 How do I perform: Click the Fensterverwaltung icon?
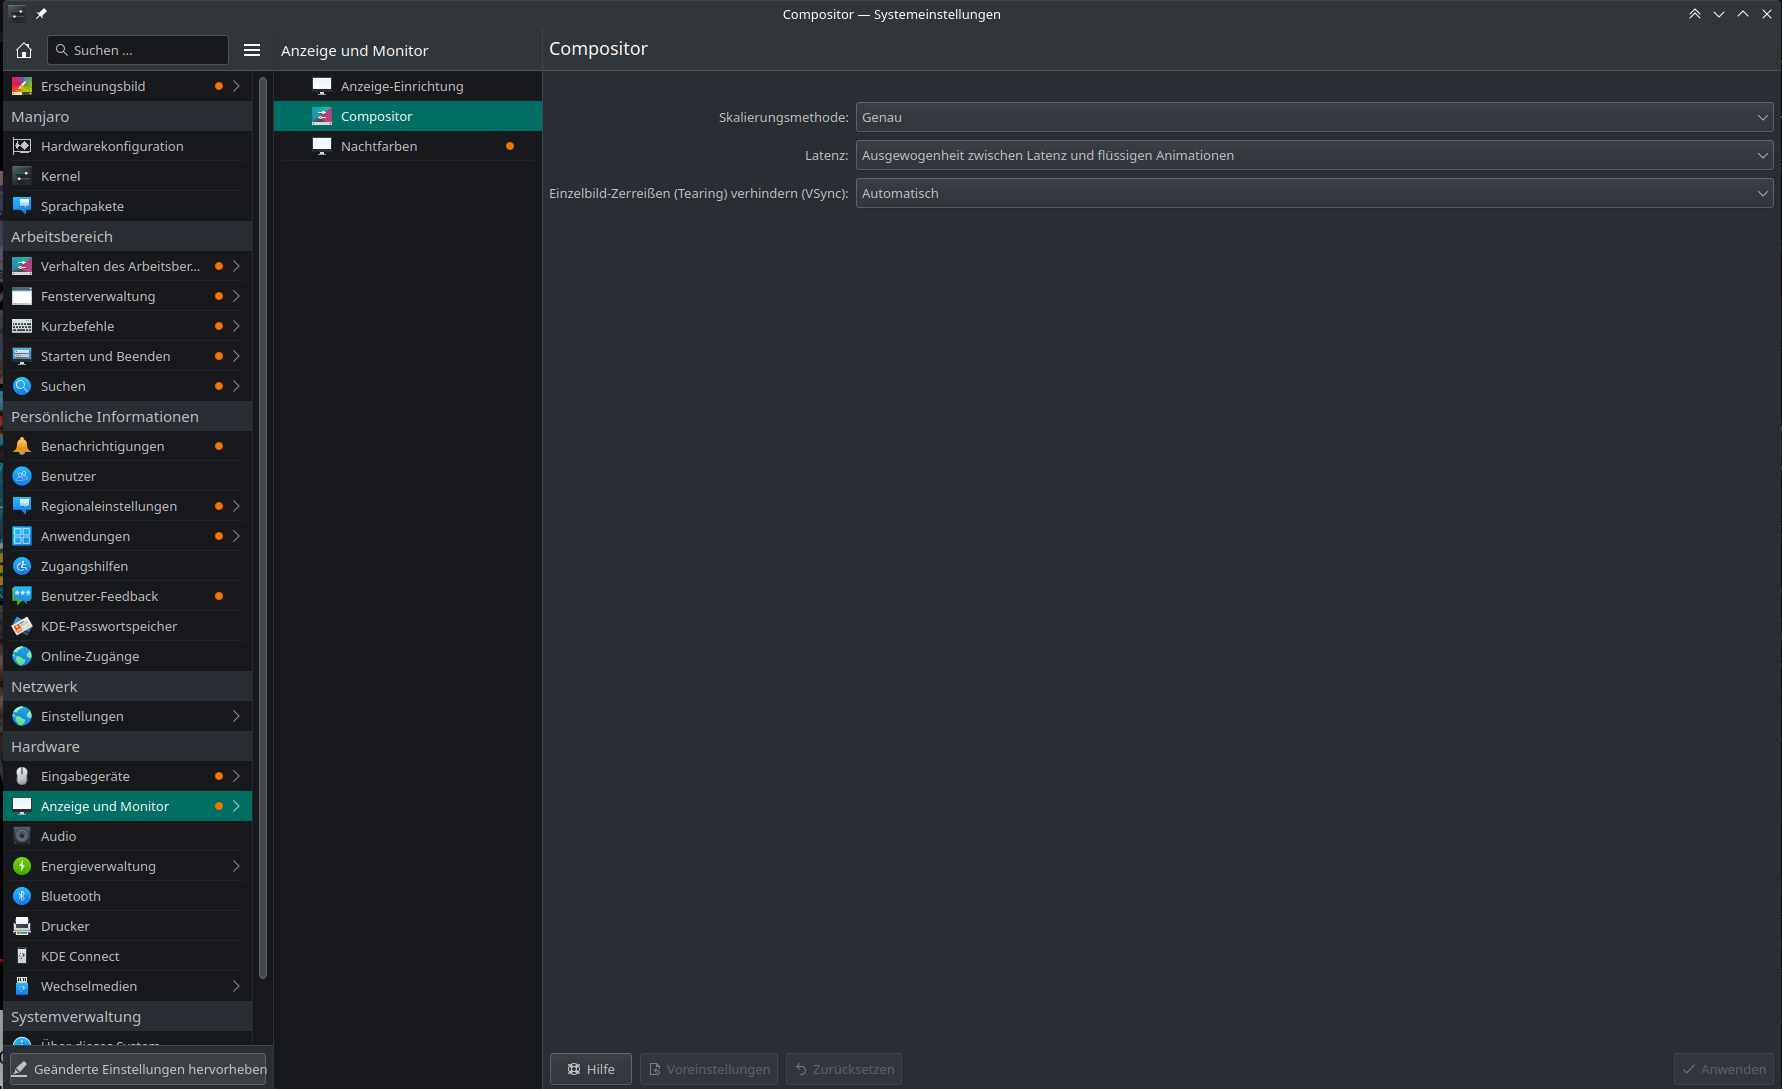point(22,296)
